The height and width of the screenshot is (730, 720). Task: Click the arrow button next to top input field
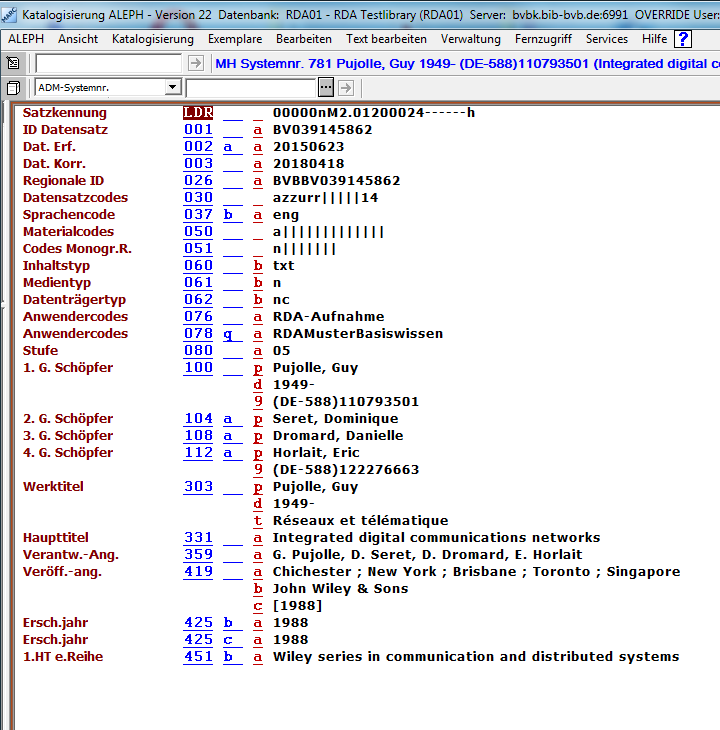click(x=195, y=63)
